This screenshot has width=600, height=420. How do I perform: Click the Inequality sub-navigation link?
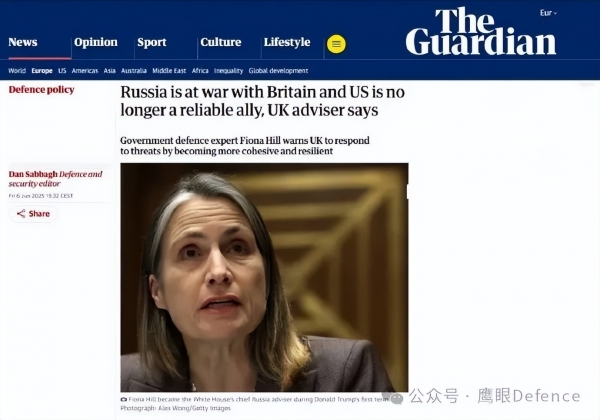(228, 71)
